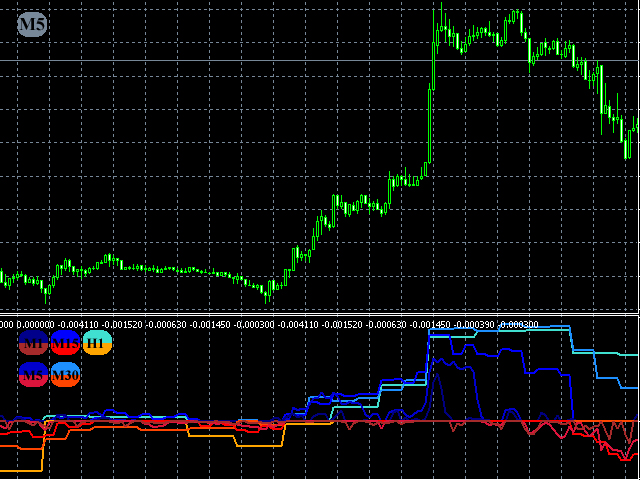This screenshot has width=640, height=480.
Task: Click the orange H1 line's lowest segment
Action: click(x=20, y=471)
